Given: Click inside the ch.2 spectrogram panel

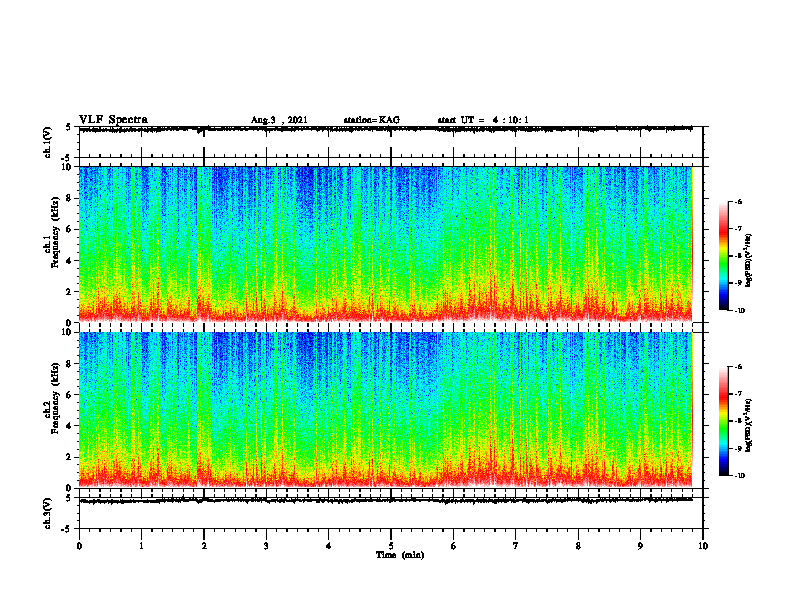Looking at the screenshot, I should (x=385, y=410).
